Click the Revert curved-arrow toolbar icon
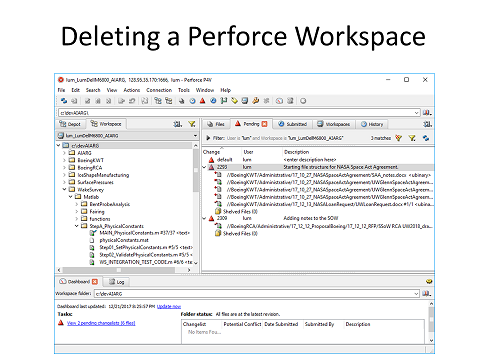 [x=132, y=101]
